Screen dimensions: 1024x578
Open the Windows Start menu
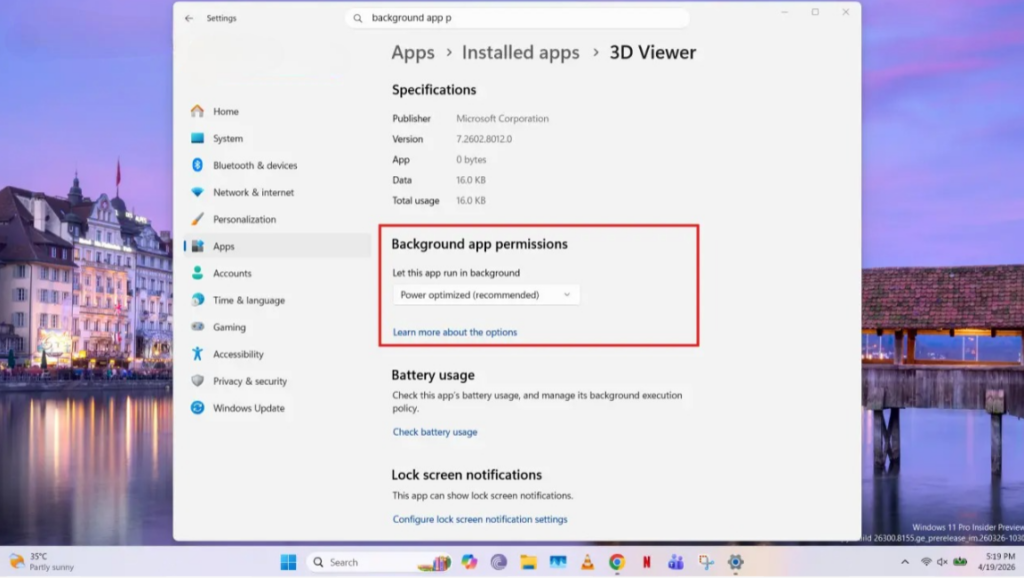point(288,562)
